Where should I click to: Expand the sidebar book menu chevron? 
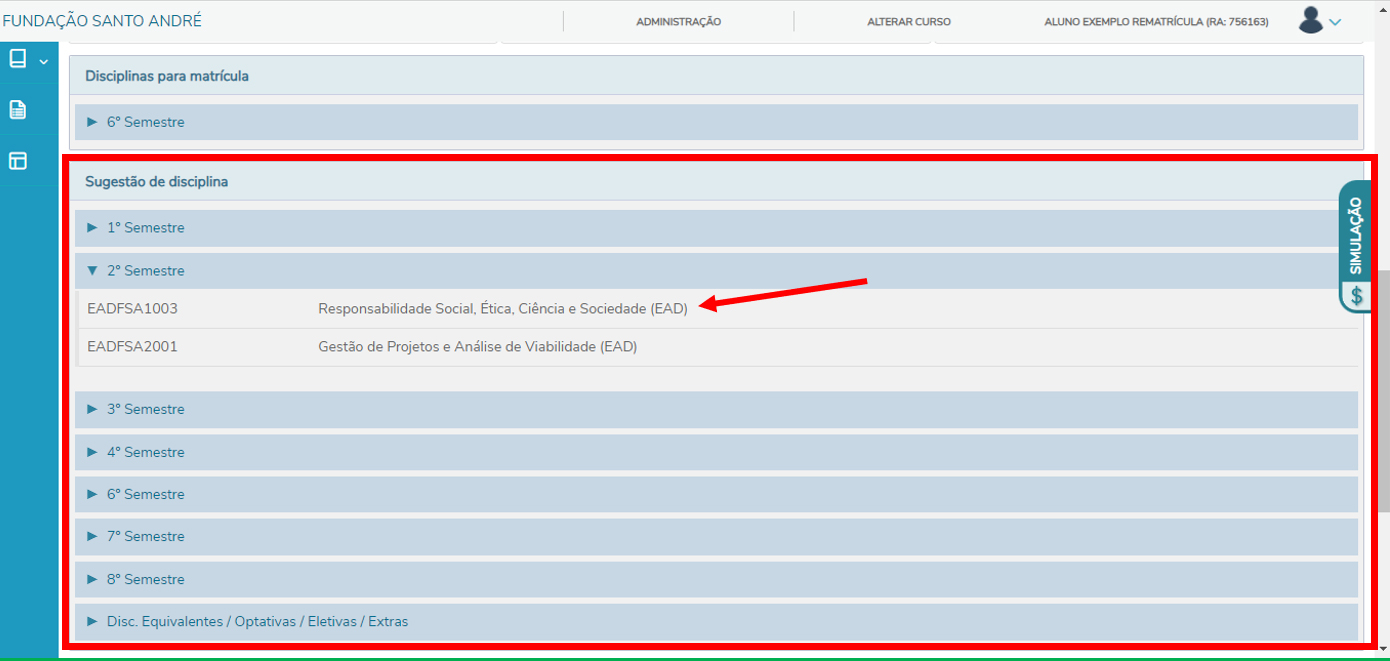[43, 61]
